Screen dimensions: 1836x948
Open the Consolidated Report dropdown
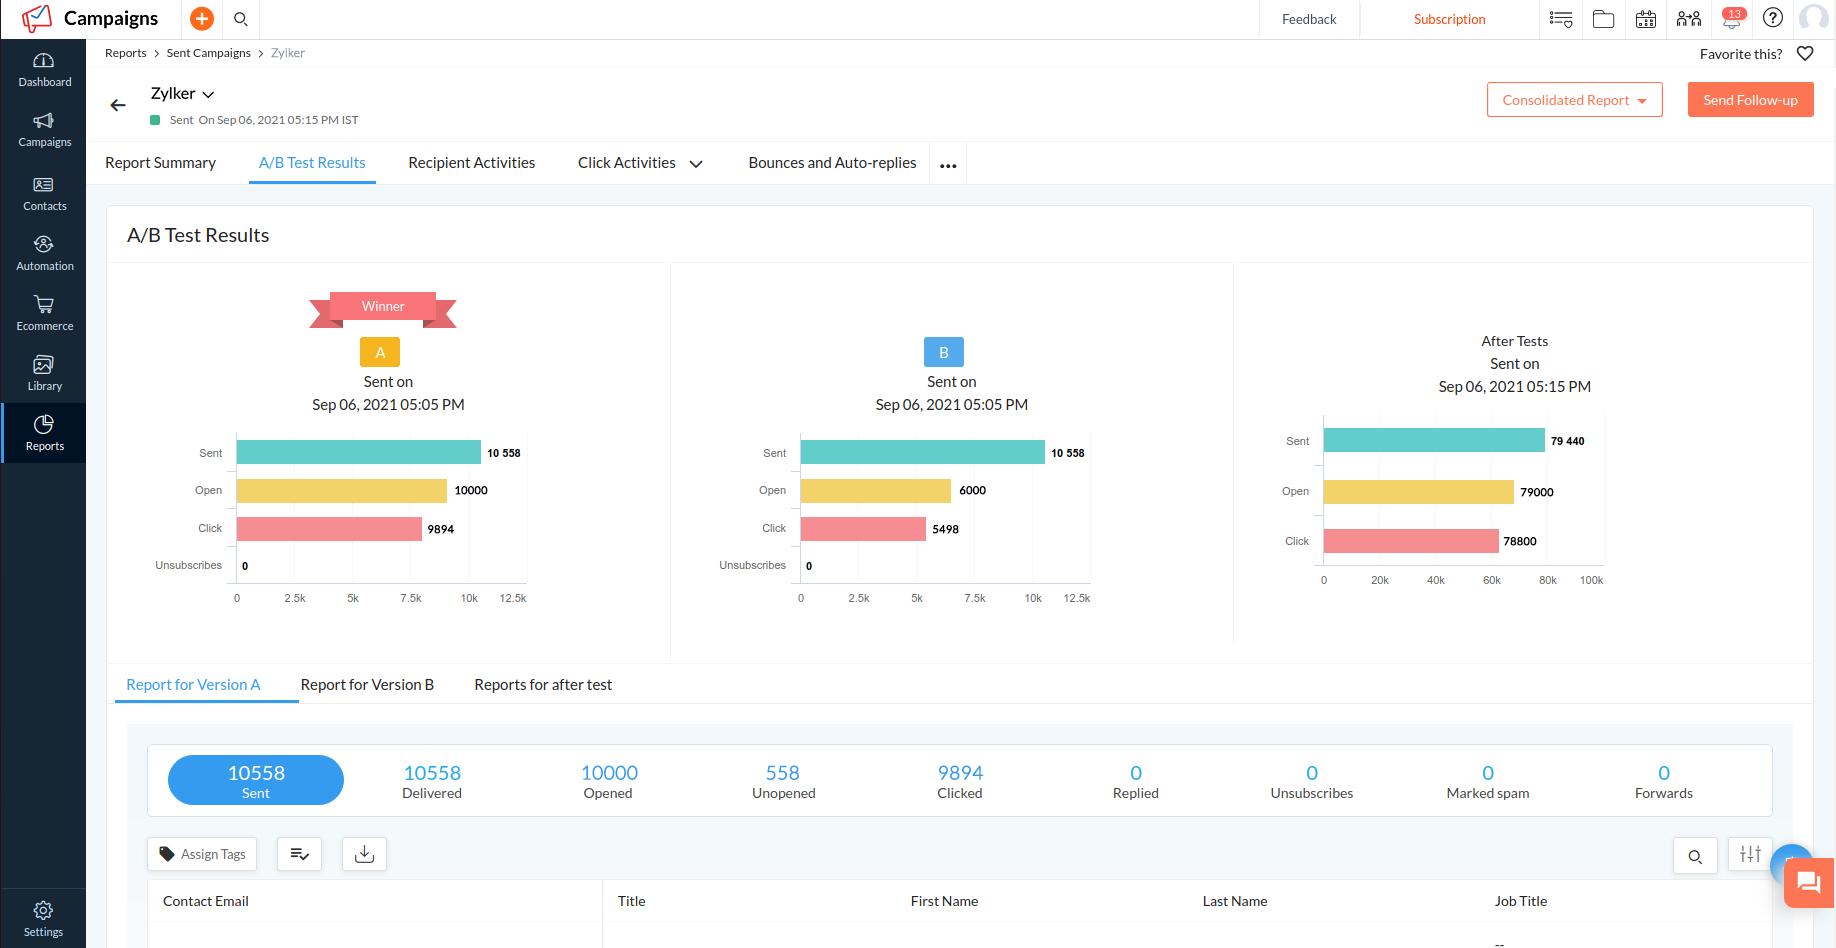click(1574, 100)
